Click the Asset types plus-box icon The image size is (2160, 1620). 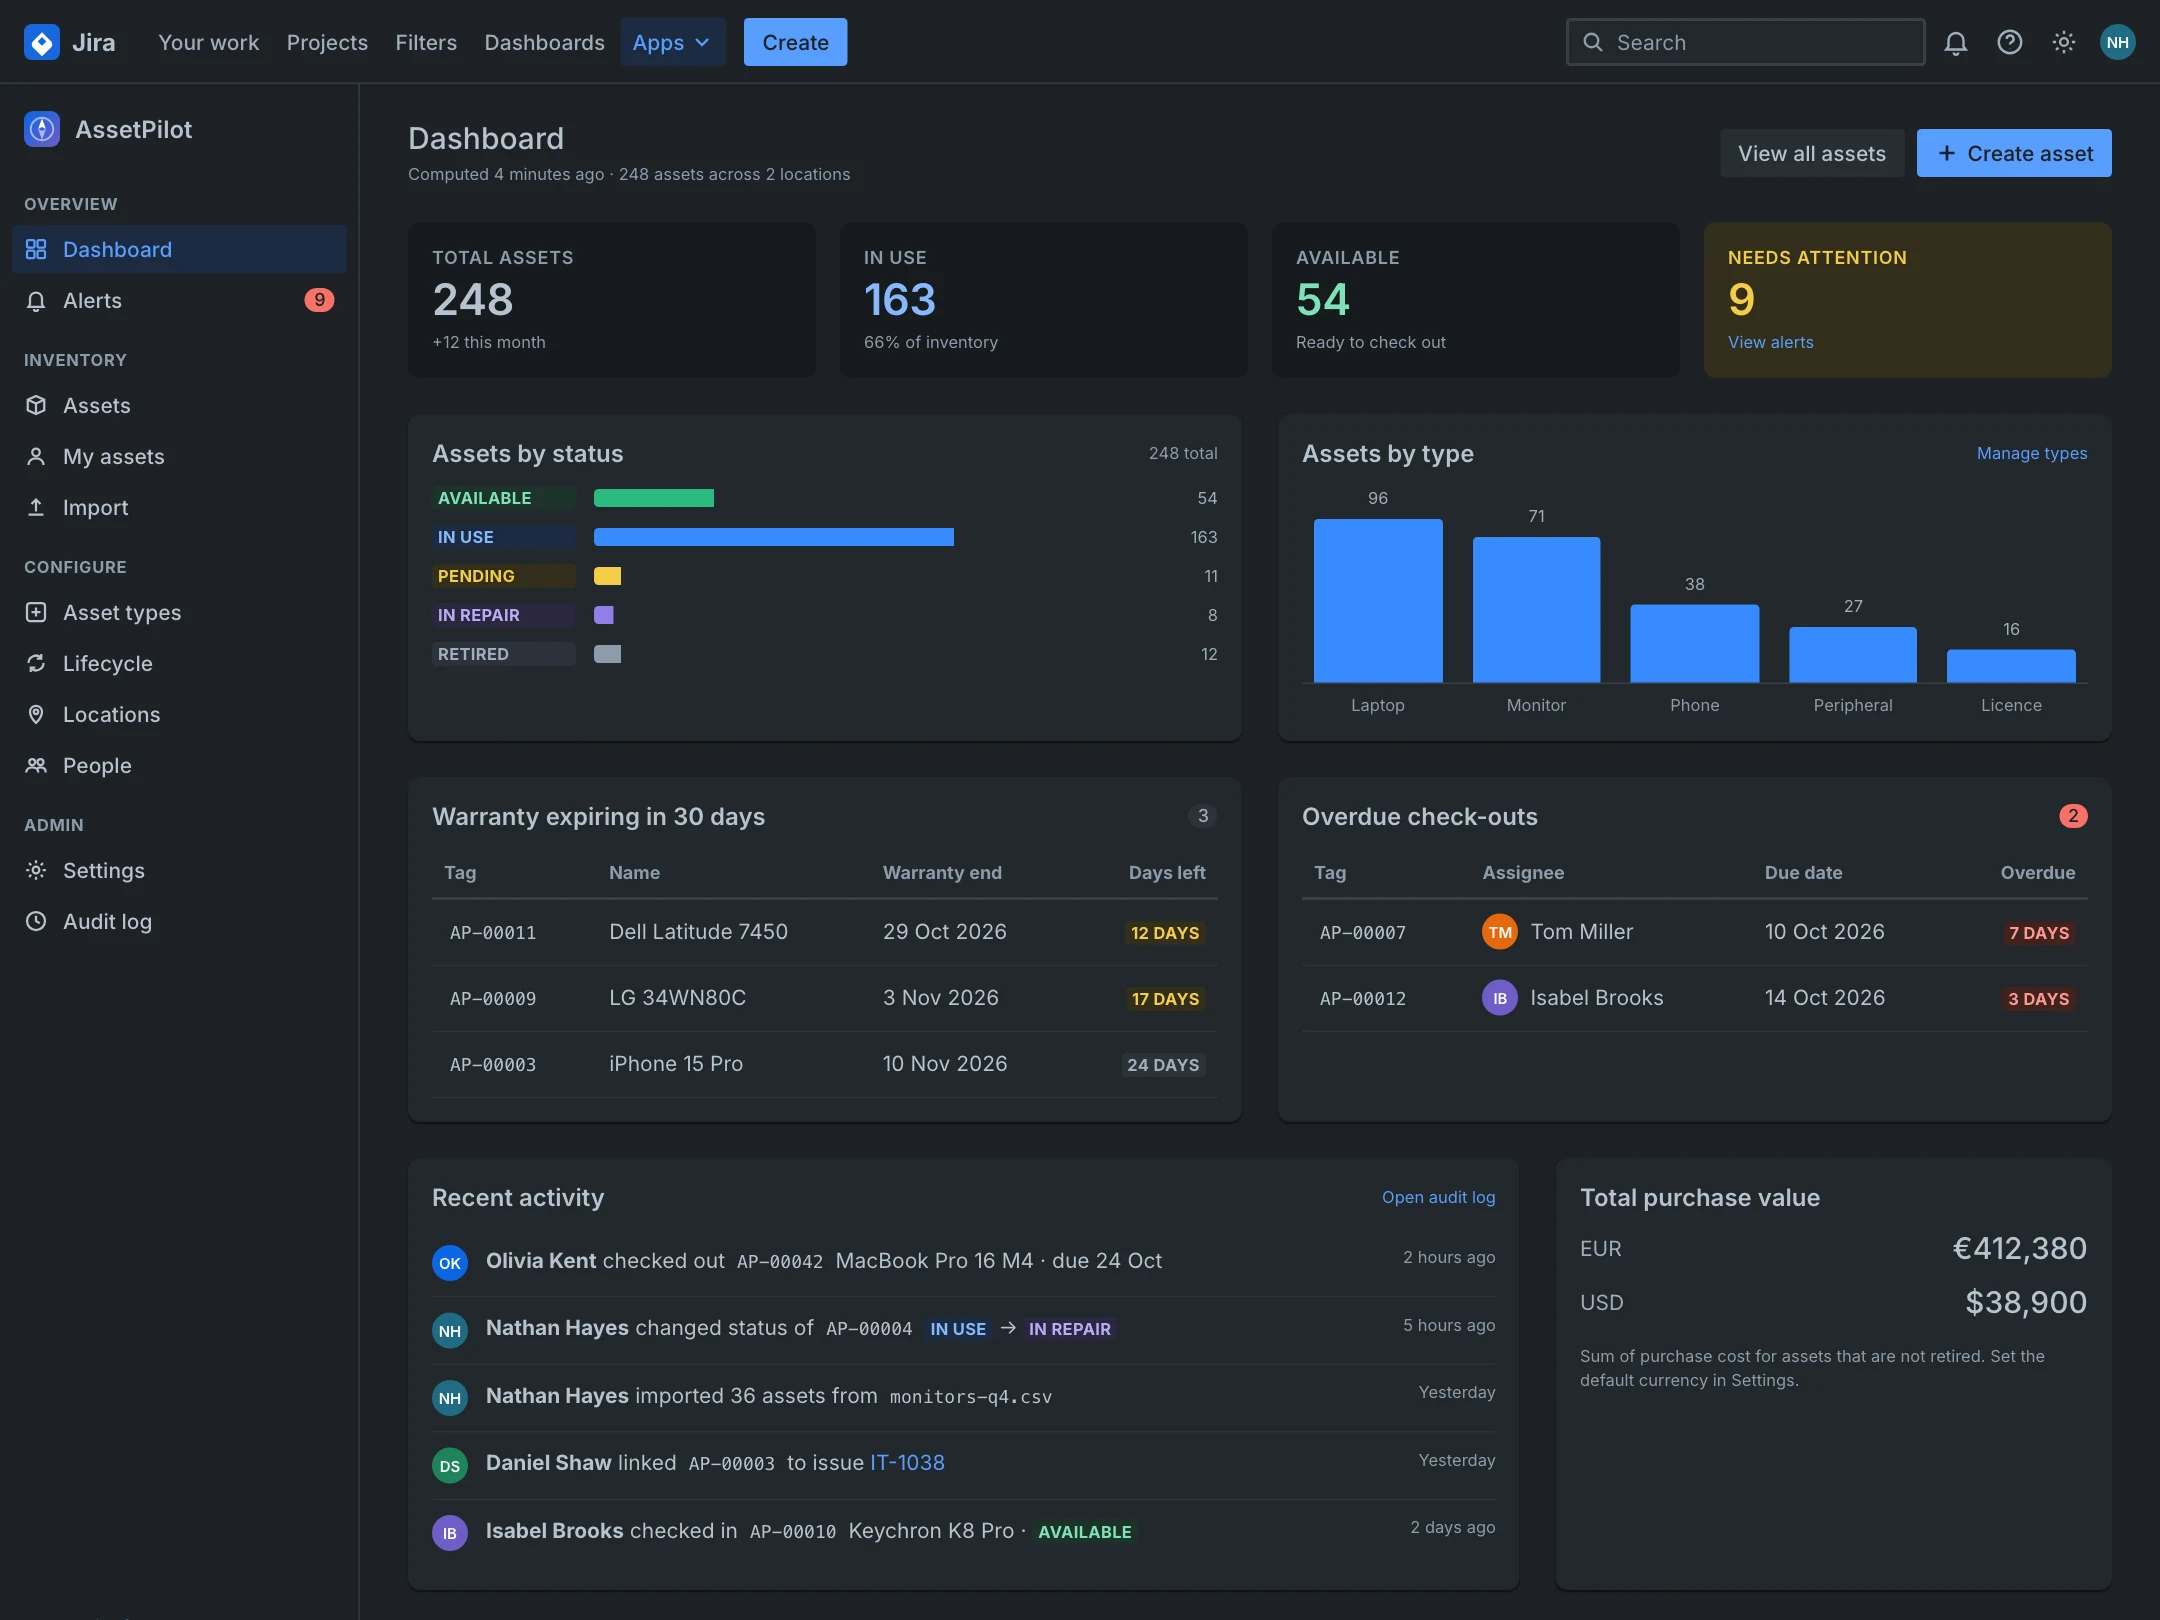tap(36, 612)
